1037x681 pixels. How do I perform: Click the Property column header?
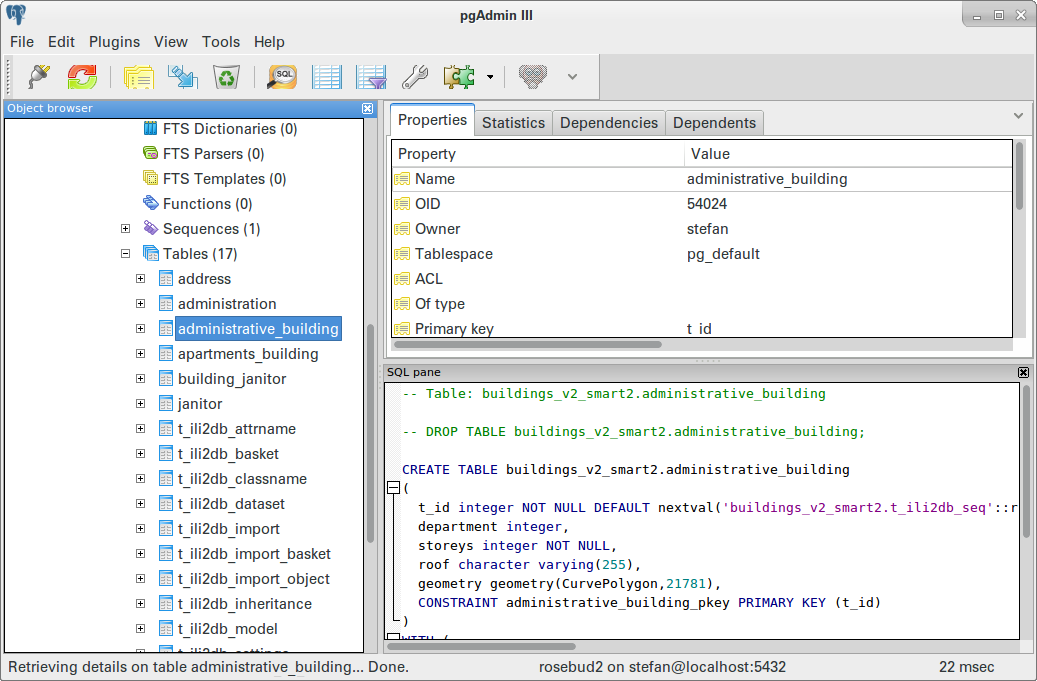pyautogui.click(x=538, y=154)
